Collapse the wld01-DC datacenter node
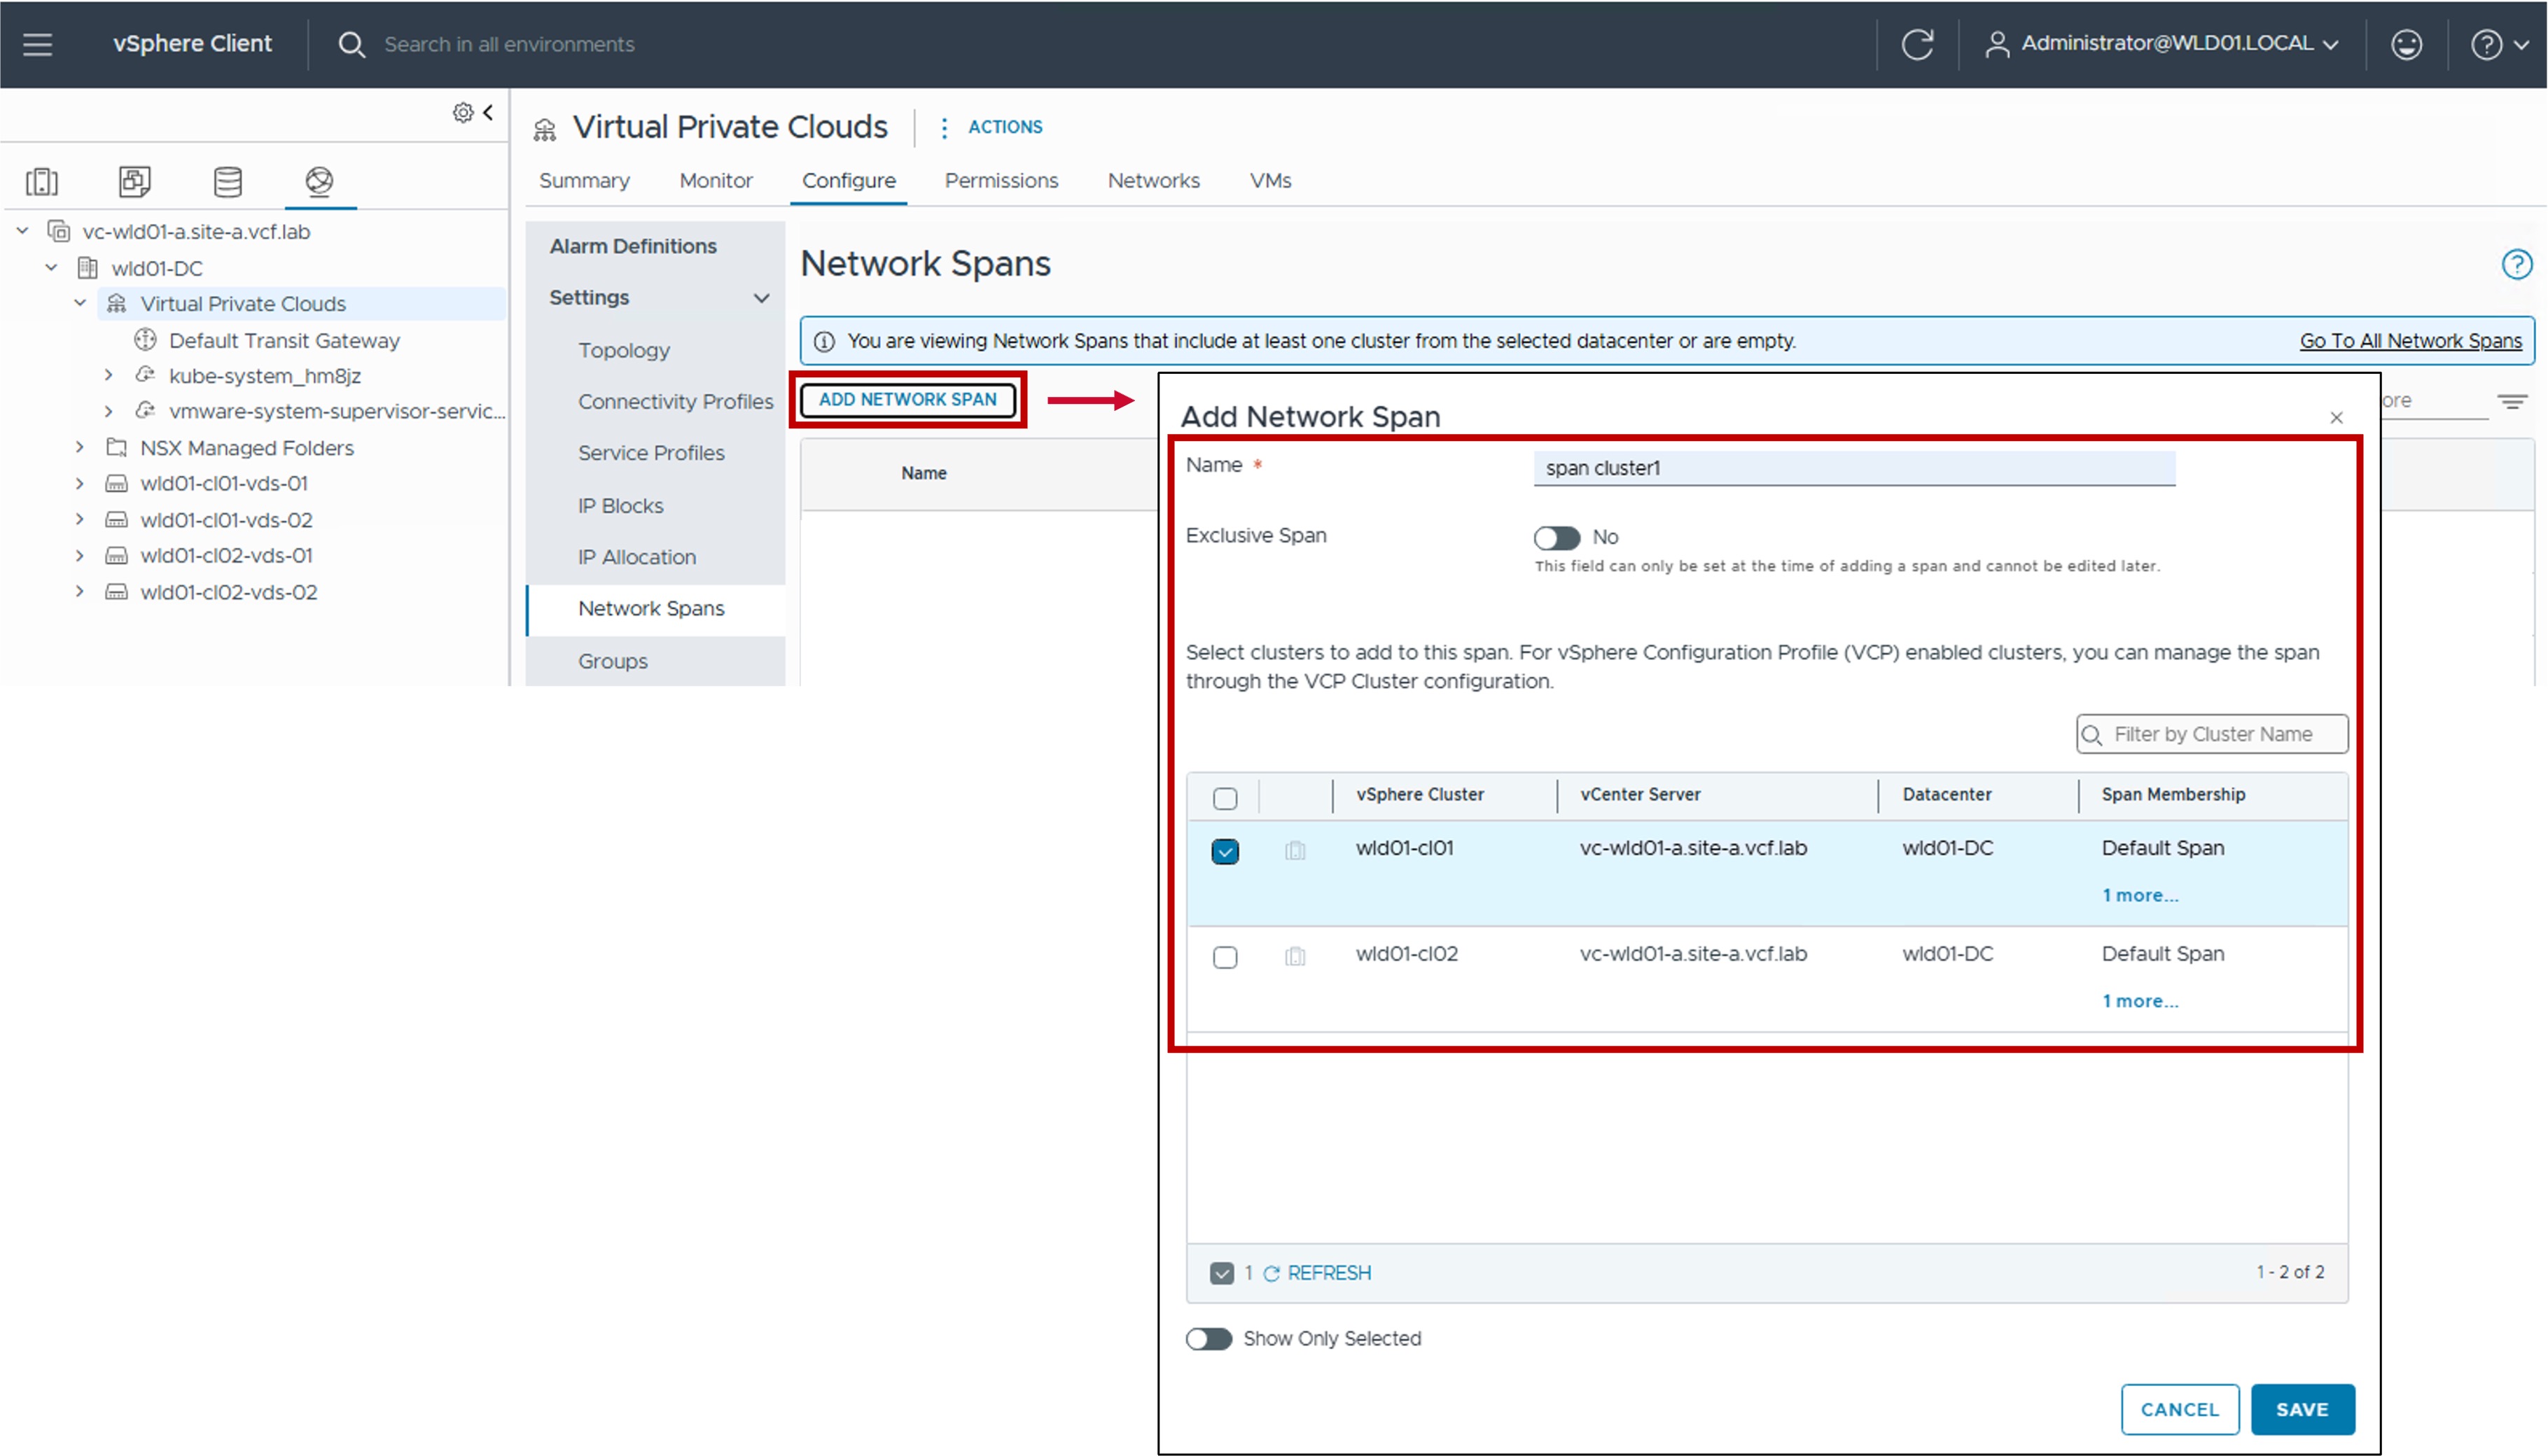Viewport: 2548px width, 1456px height. 52,268
